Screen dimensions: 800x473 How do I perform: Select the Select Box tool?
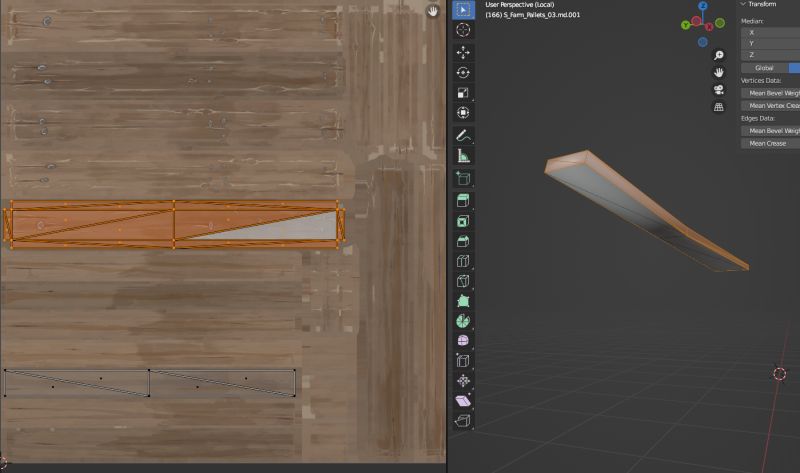[463, 10]
